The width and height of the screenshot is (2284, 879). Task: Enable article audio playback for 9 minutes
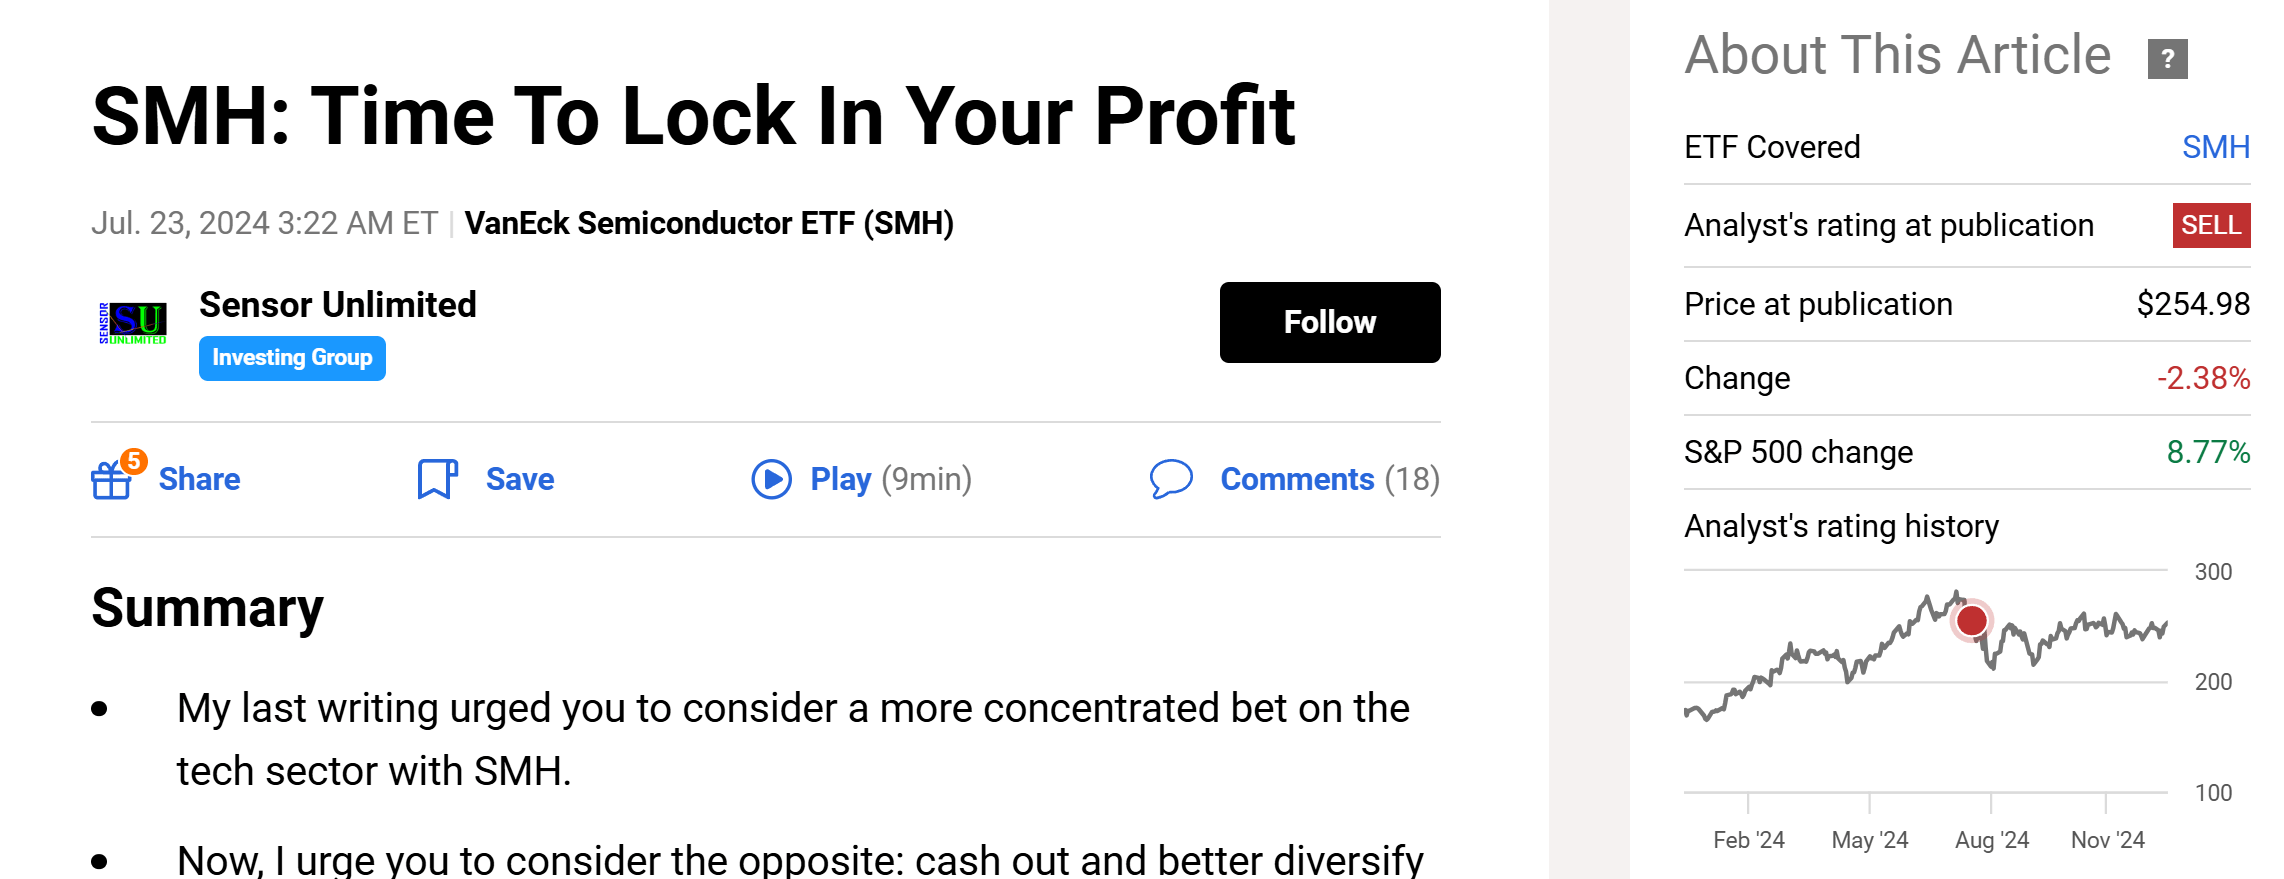pos(838,480)
